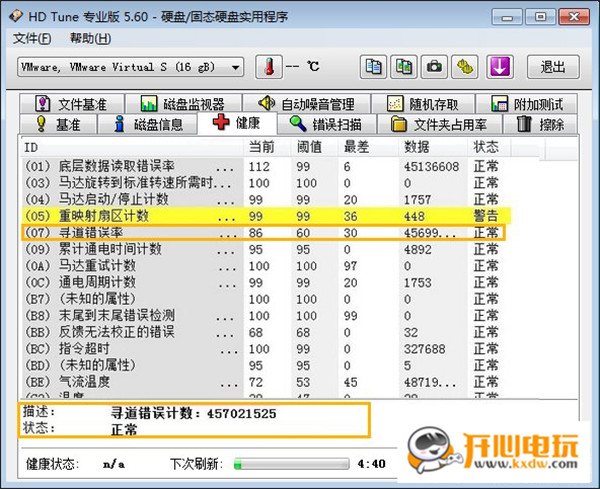Click the ID column header
This screenshot has height=489, width=600.
(x=30, y=147)
